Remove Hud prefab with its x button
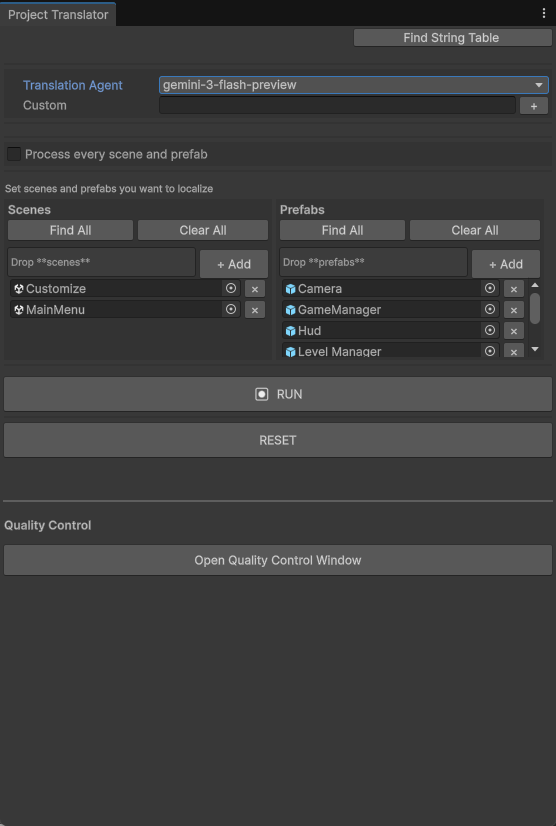This screenshot has width=556, height=826. click(x=513, y=331)
